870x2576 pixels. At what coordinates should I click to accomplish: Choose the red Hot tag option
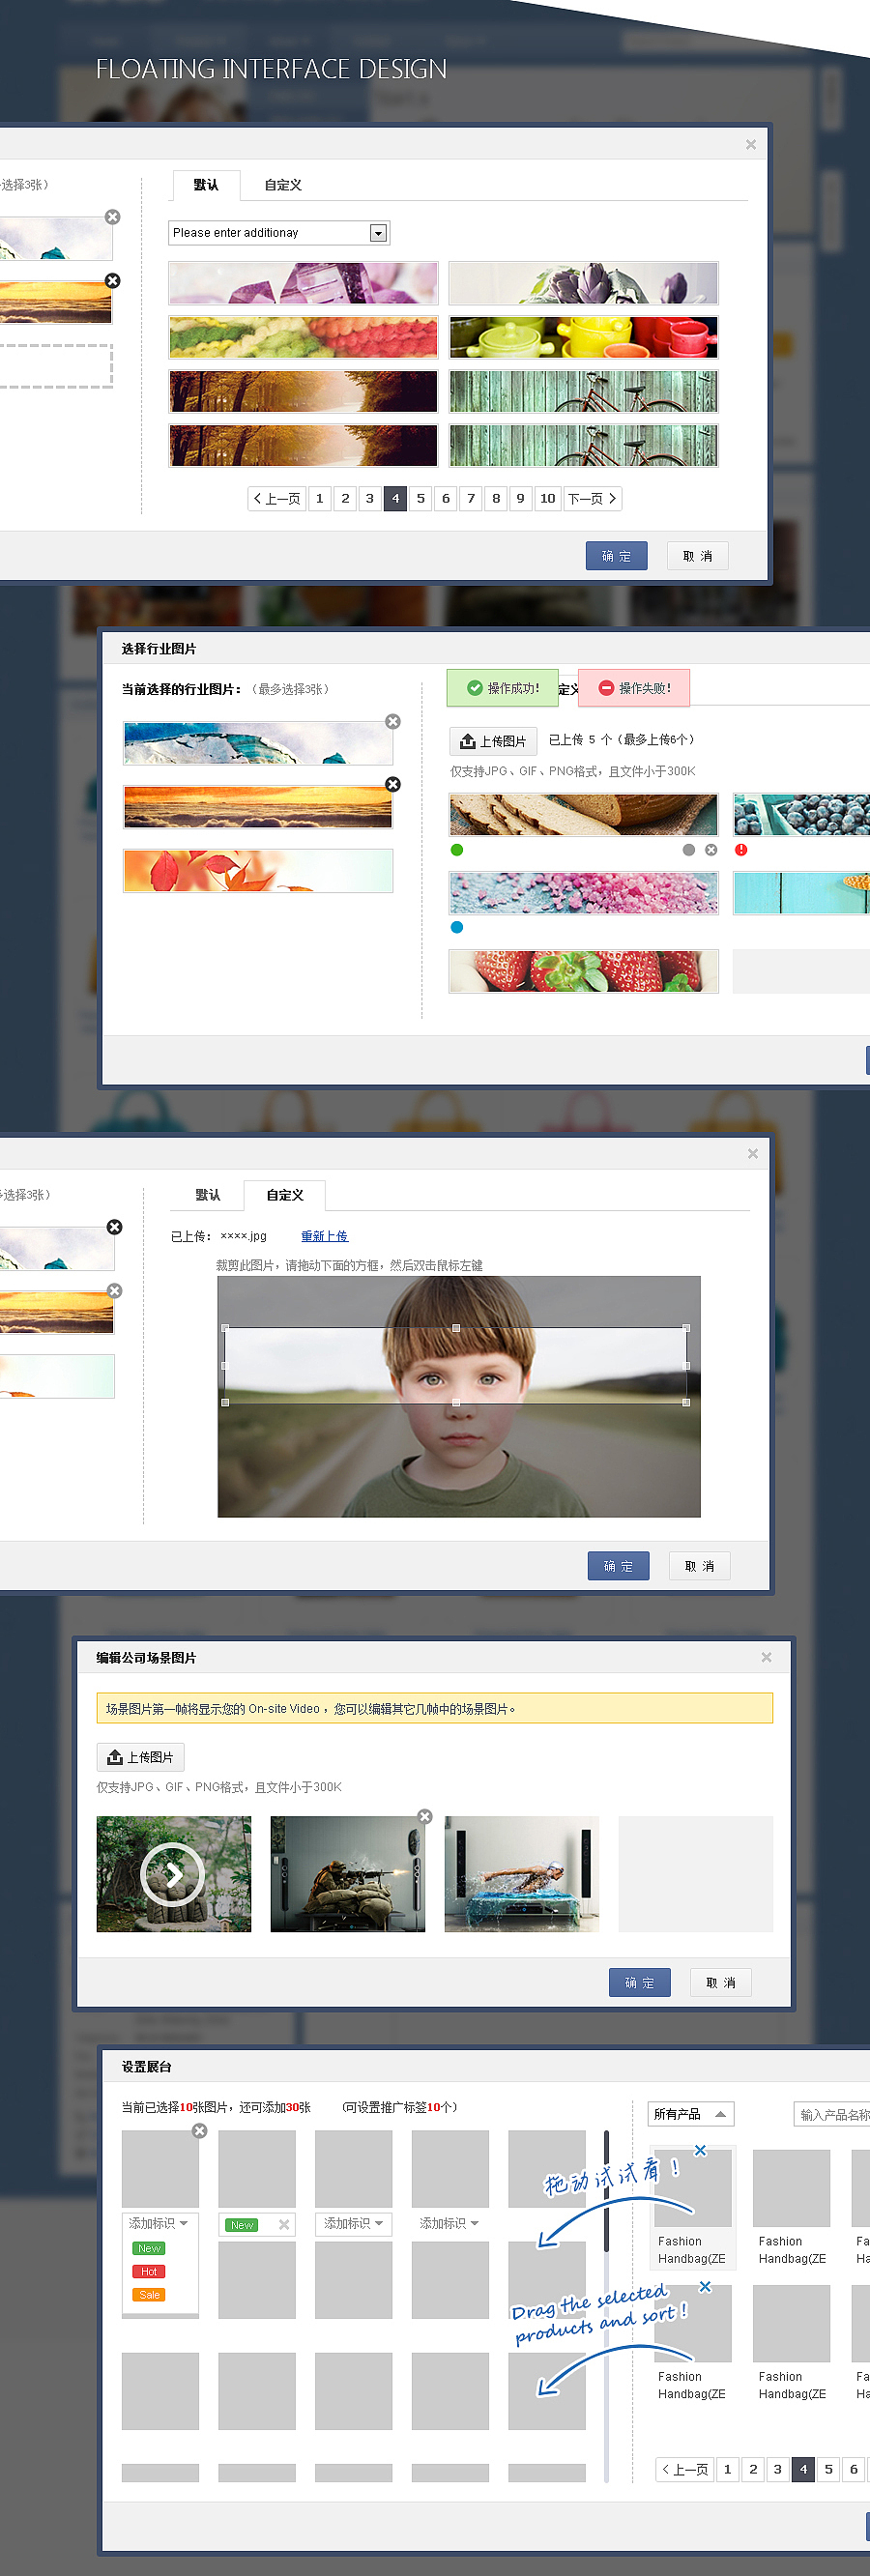[x=149, y=2271]
